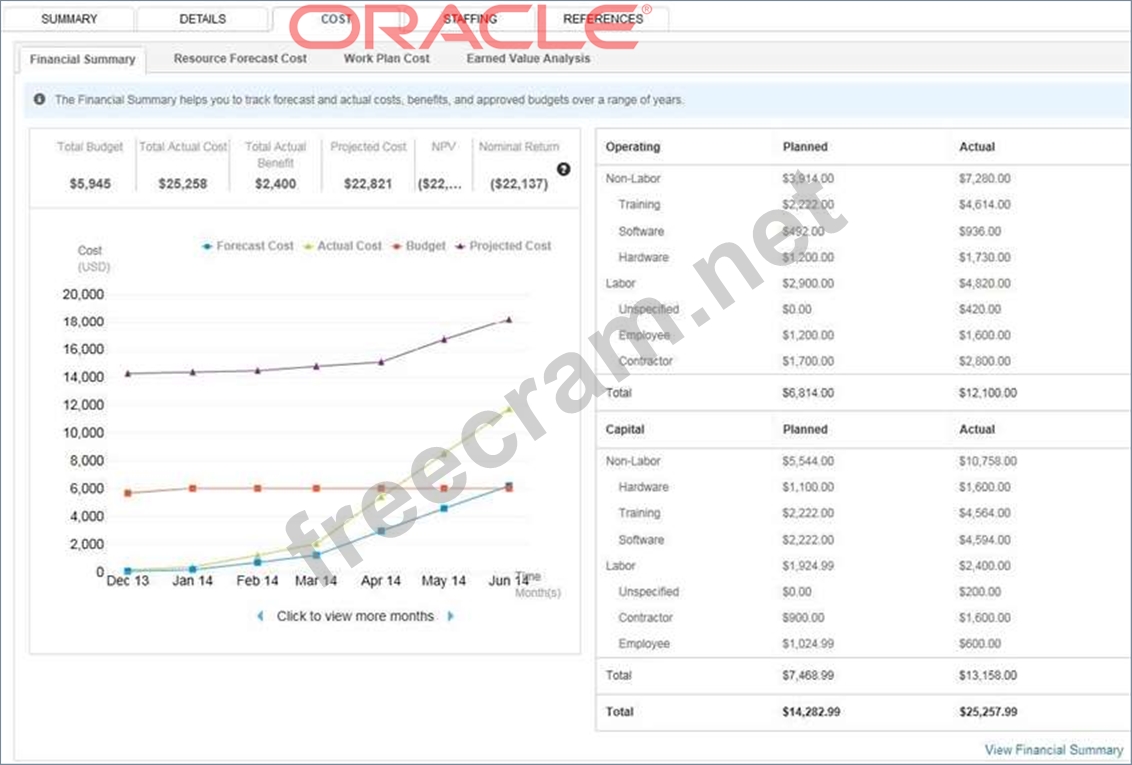This screenshot has width=1132, height=765.
Task: Open the REFERENCES tab
Action: (x=603, y=19)
